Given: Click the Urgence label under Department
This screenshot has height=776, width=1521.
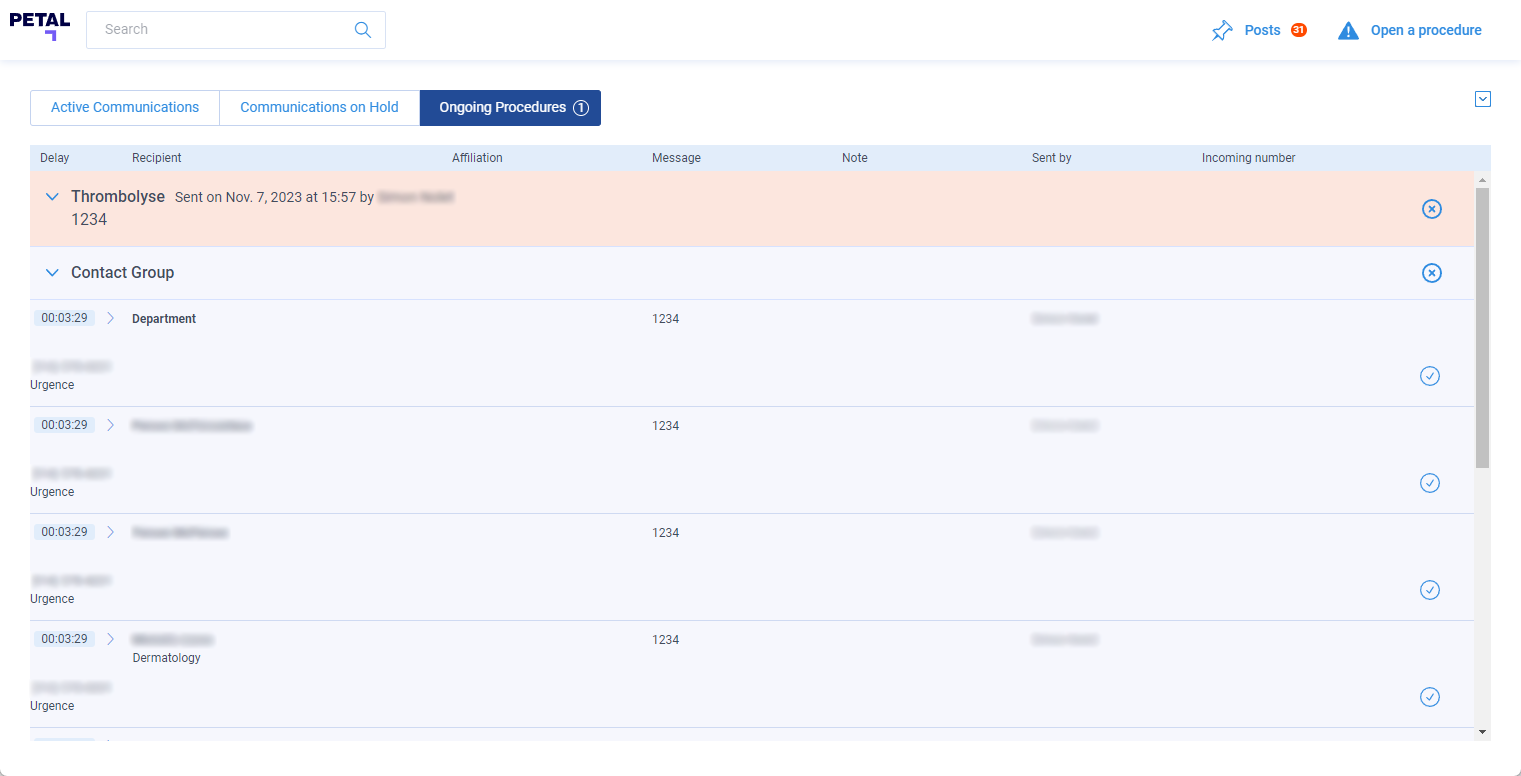Looking at the screenshot, I should point(52,385).
